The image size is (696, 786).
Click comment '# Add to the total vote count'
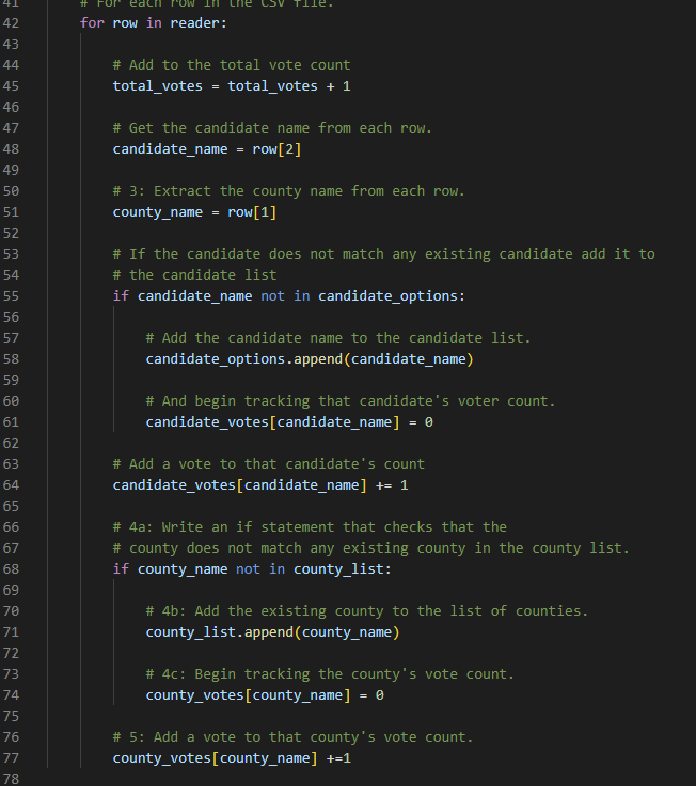[232, 65]
